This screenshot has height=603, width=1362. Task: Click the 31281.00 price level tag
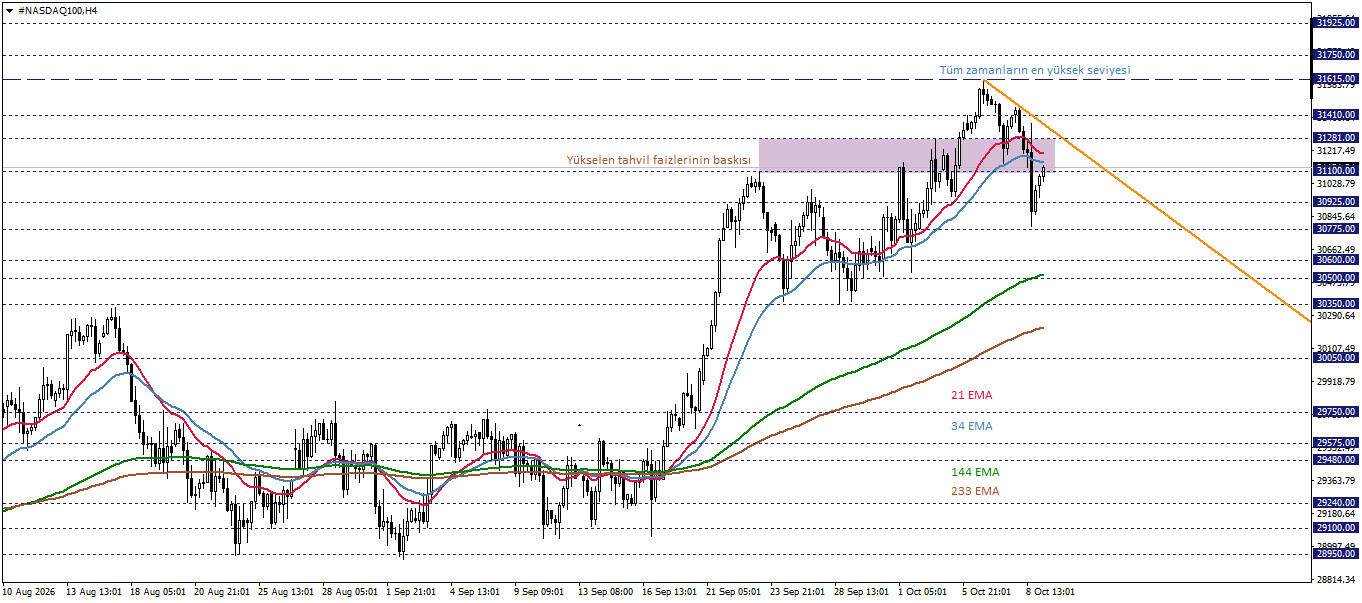(1336, 137)
